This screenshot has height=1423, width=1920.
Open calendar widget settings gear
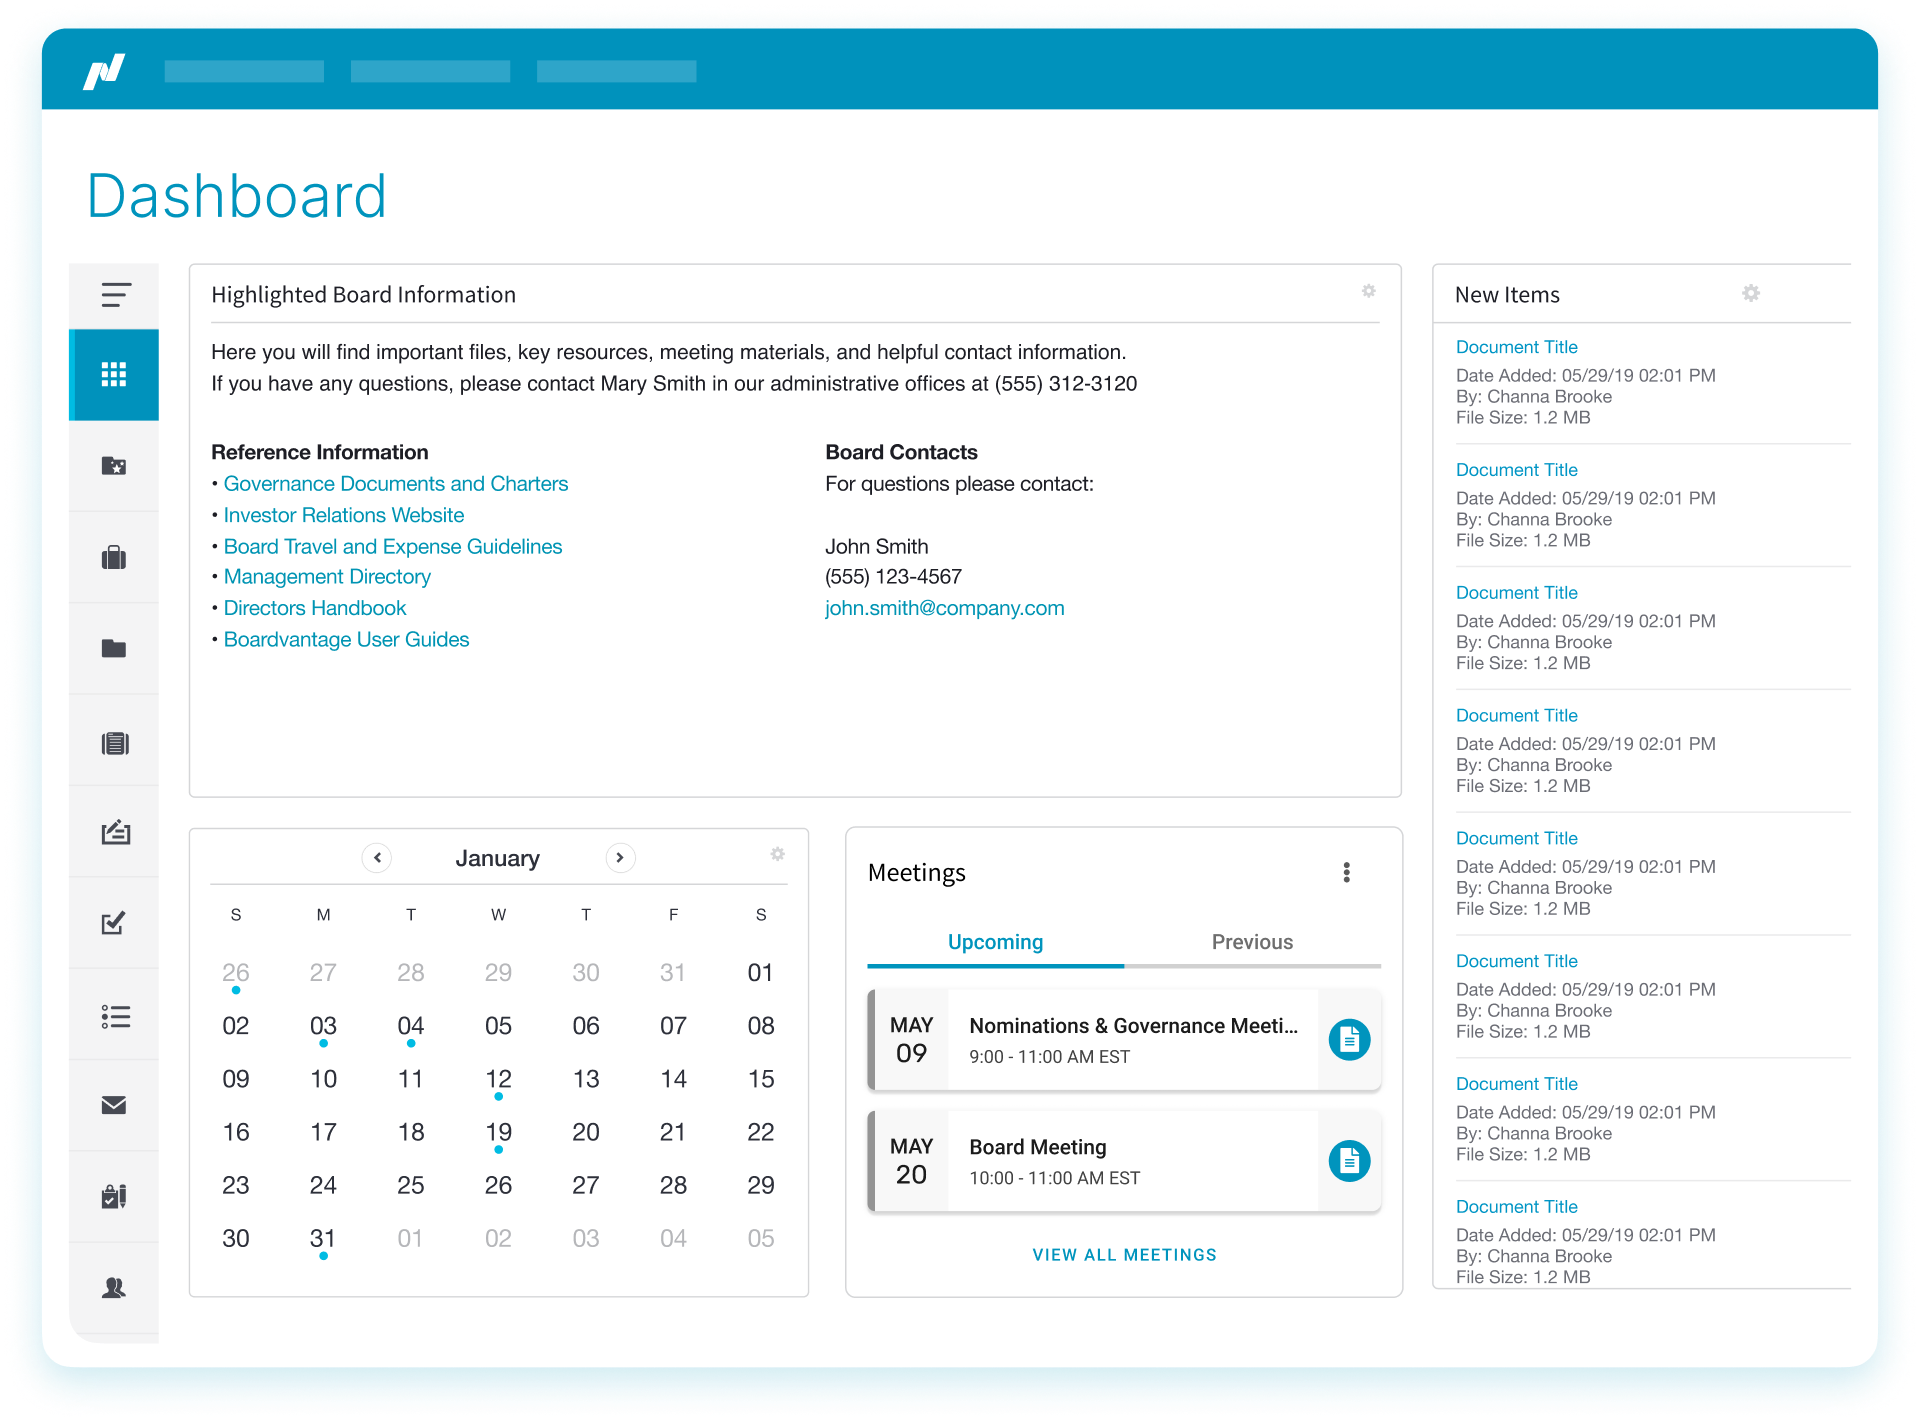pos(777,854)
